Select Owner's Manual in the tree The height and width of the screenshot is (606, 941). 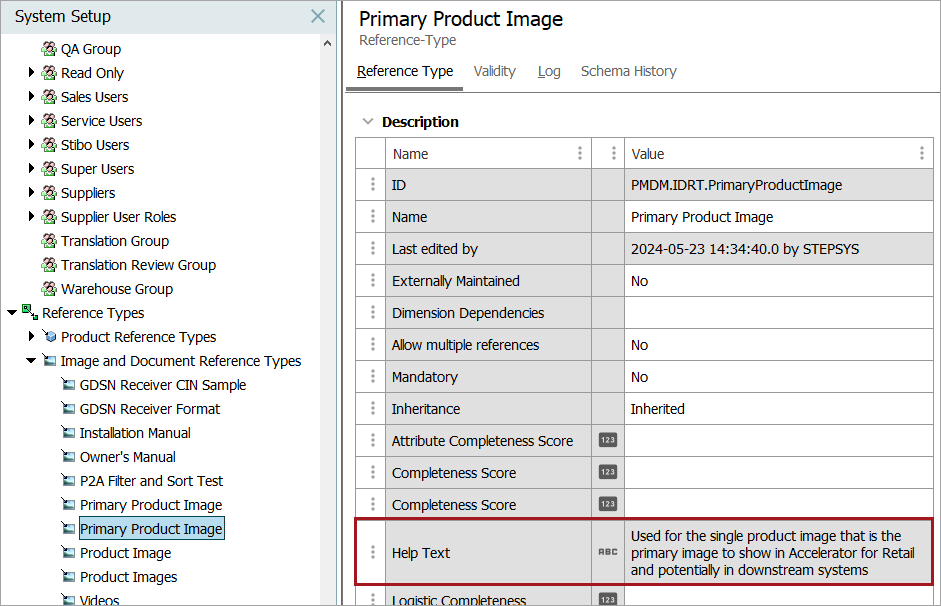click(x=127, y=457)
